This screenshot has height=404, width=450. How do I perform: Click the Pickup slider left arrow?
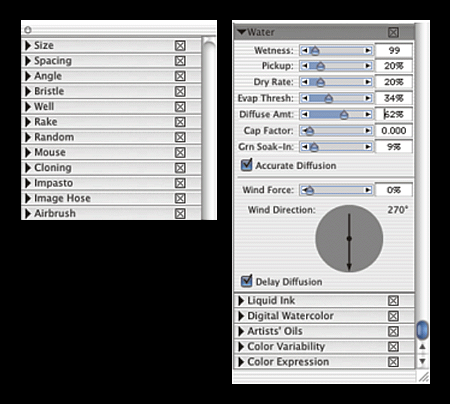304,66
